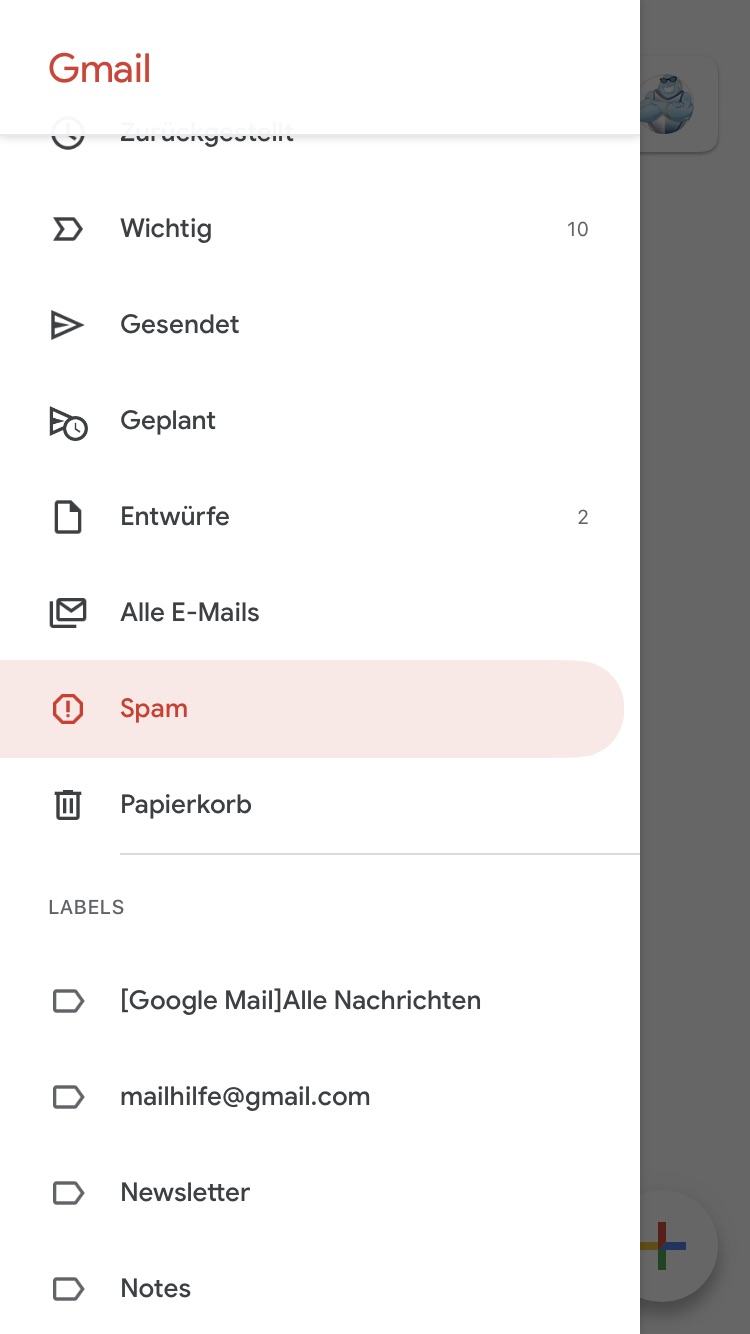The image size is (750, 1334).
Task: Open the Gesendet folder
Action: coord(180,325)
